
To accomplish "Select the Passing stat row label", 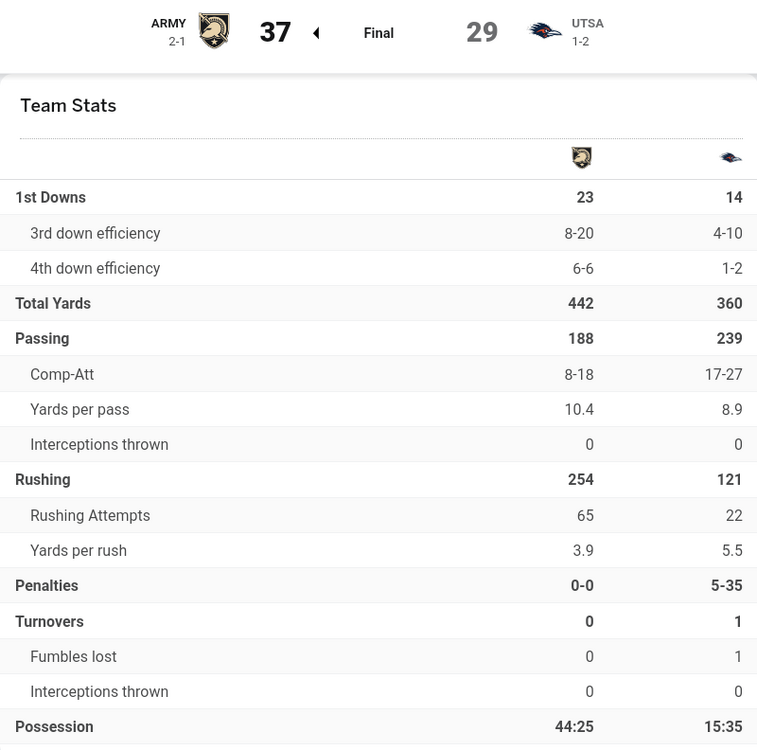I will (x=42, y=338).
